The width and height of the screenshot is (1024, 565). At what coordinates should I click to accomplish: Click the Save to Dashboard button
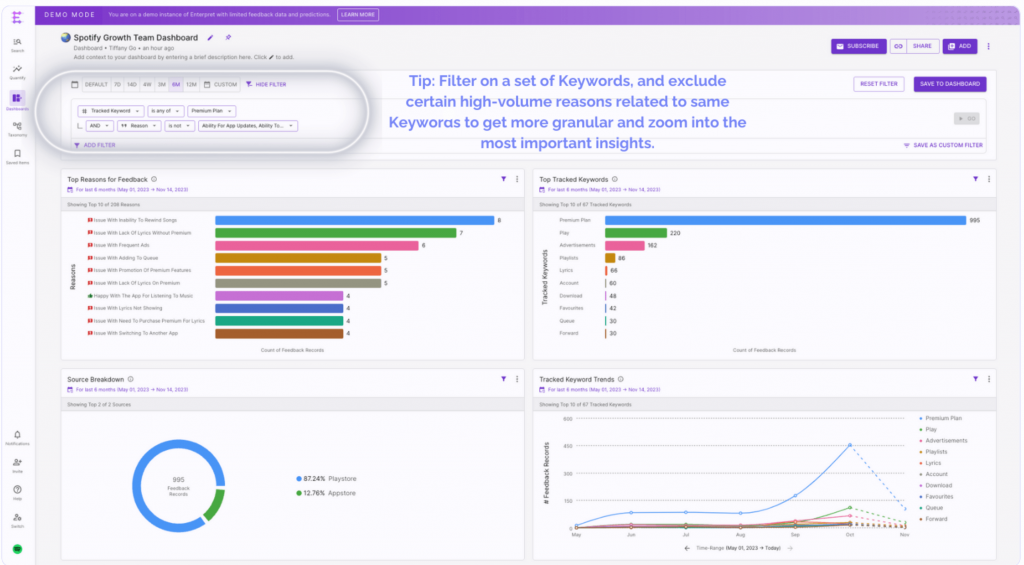point(949,84)
